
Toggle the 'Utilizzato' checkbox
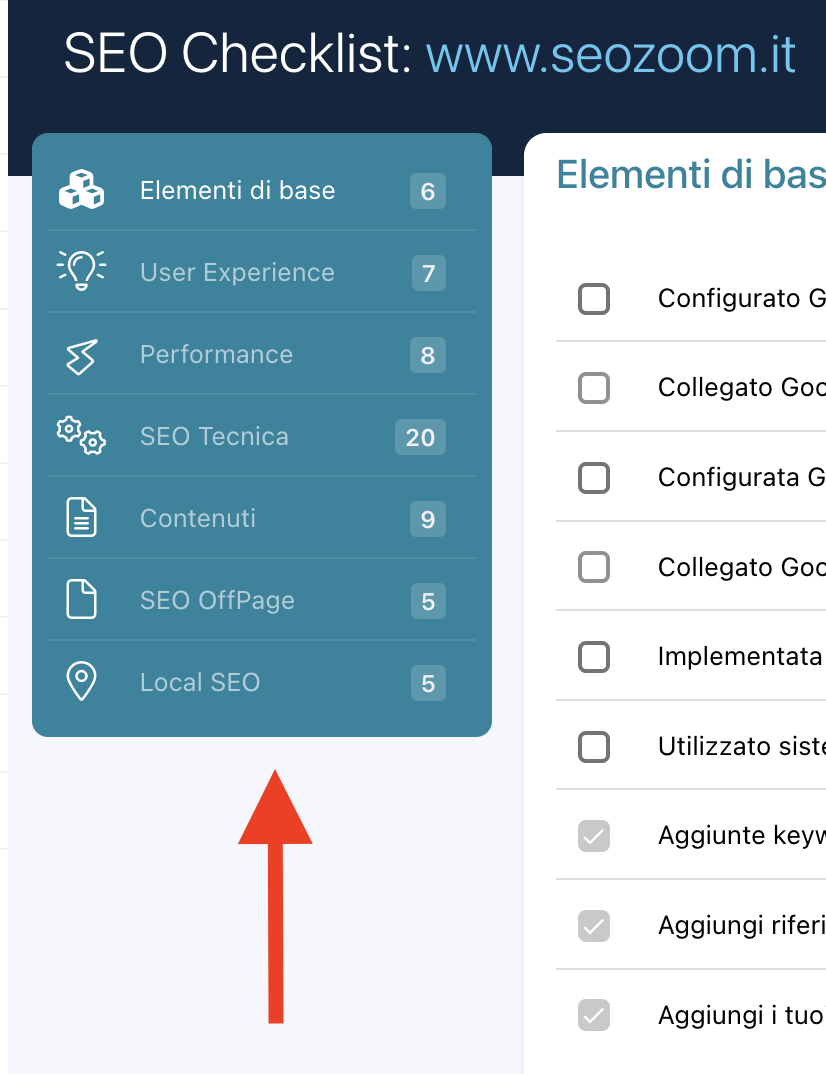point(594,746)
